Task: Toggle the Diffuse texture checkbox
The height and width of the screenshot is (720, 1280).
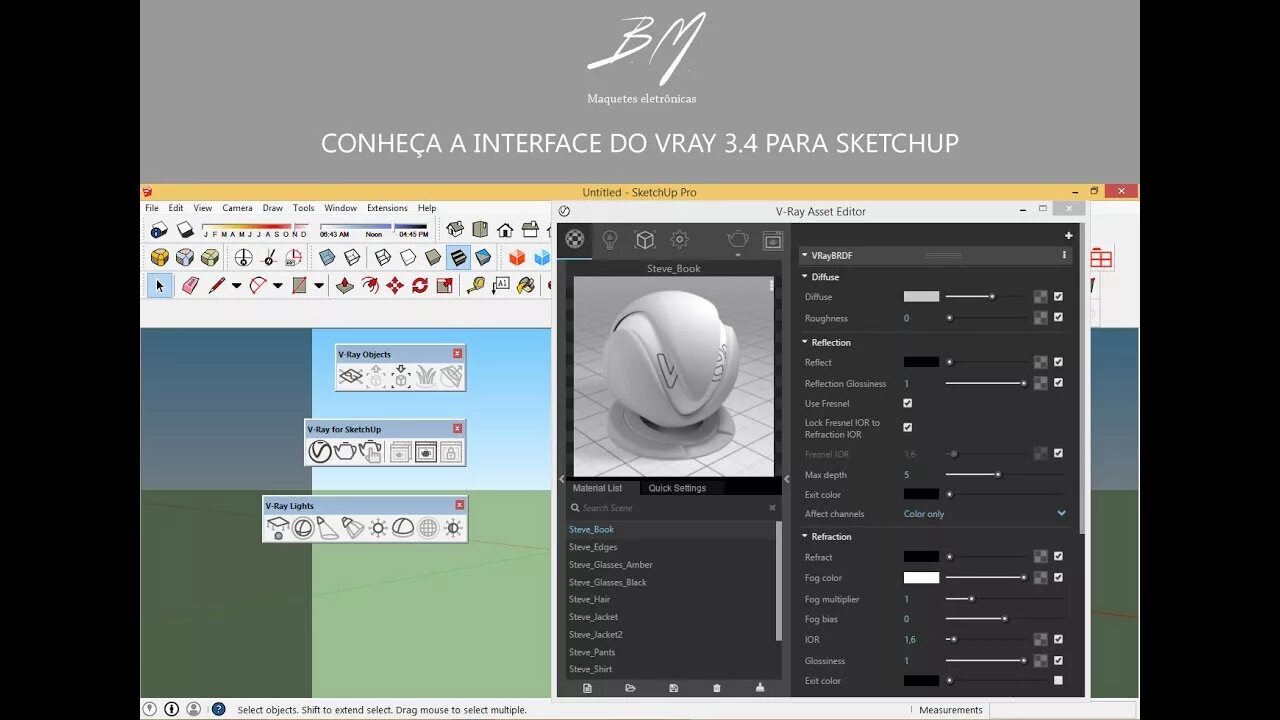Action: point(1058,296)
